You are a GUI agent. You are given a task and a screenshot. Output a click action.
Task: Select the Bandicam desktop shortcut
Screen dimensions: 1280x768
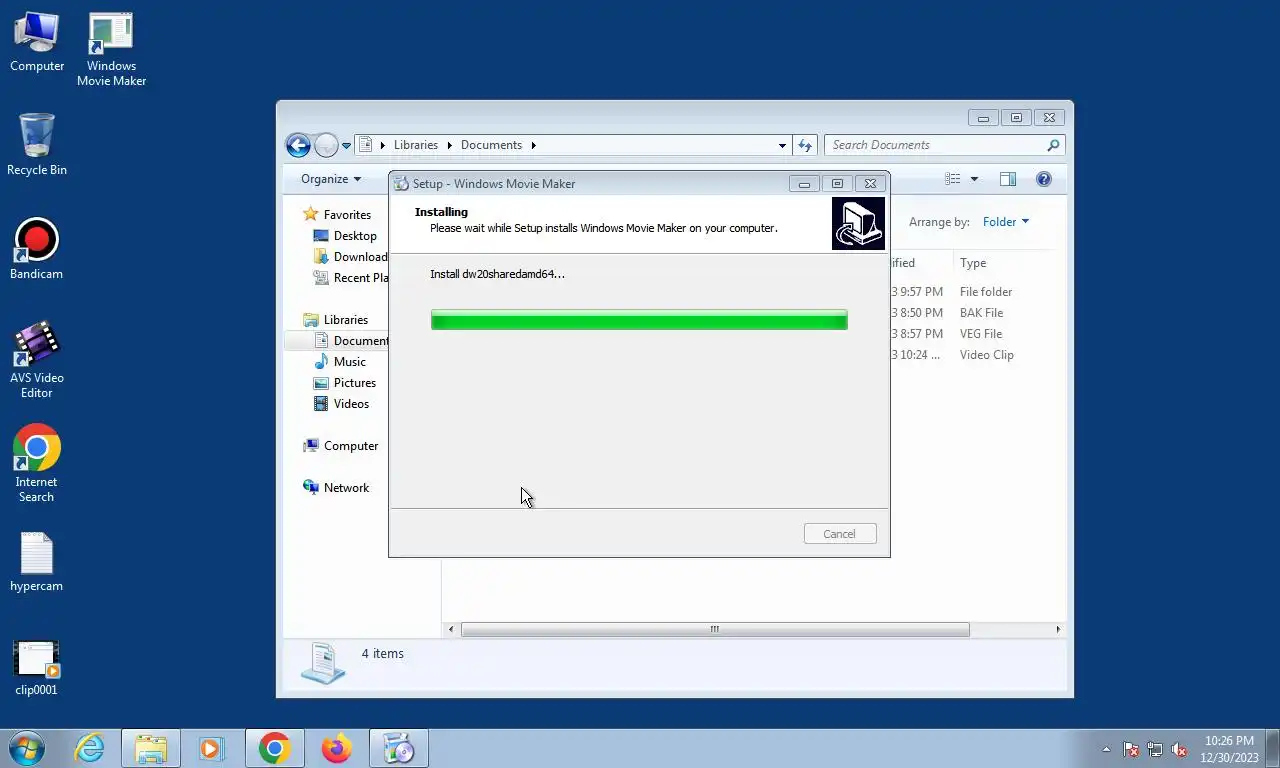coord(37,249)
